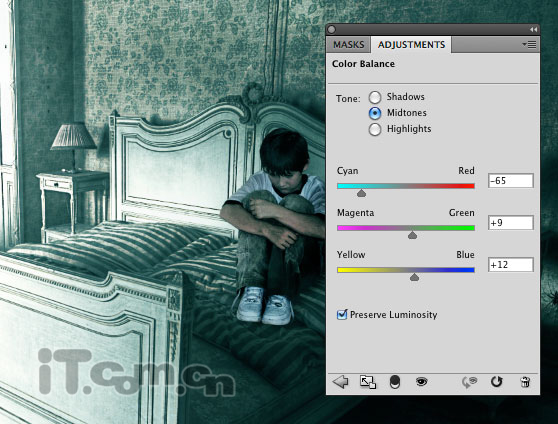Click the Cyan/Red value field showing -65
Image resolution: width=558 pixels, height=424 pixels.
click(511, 181)
